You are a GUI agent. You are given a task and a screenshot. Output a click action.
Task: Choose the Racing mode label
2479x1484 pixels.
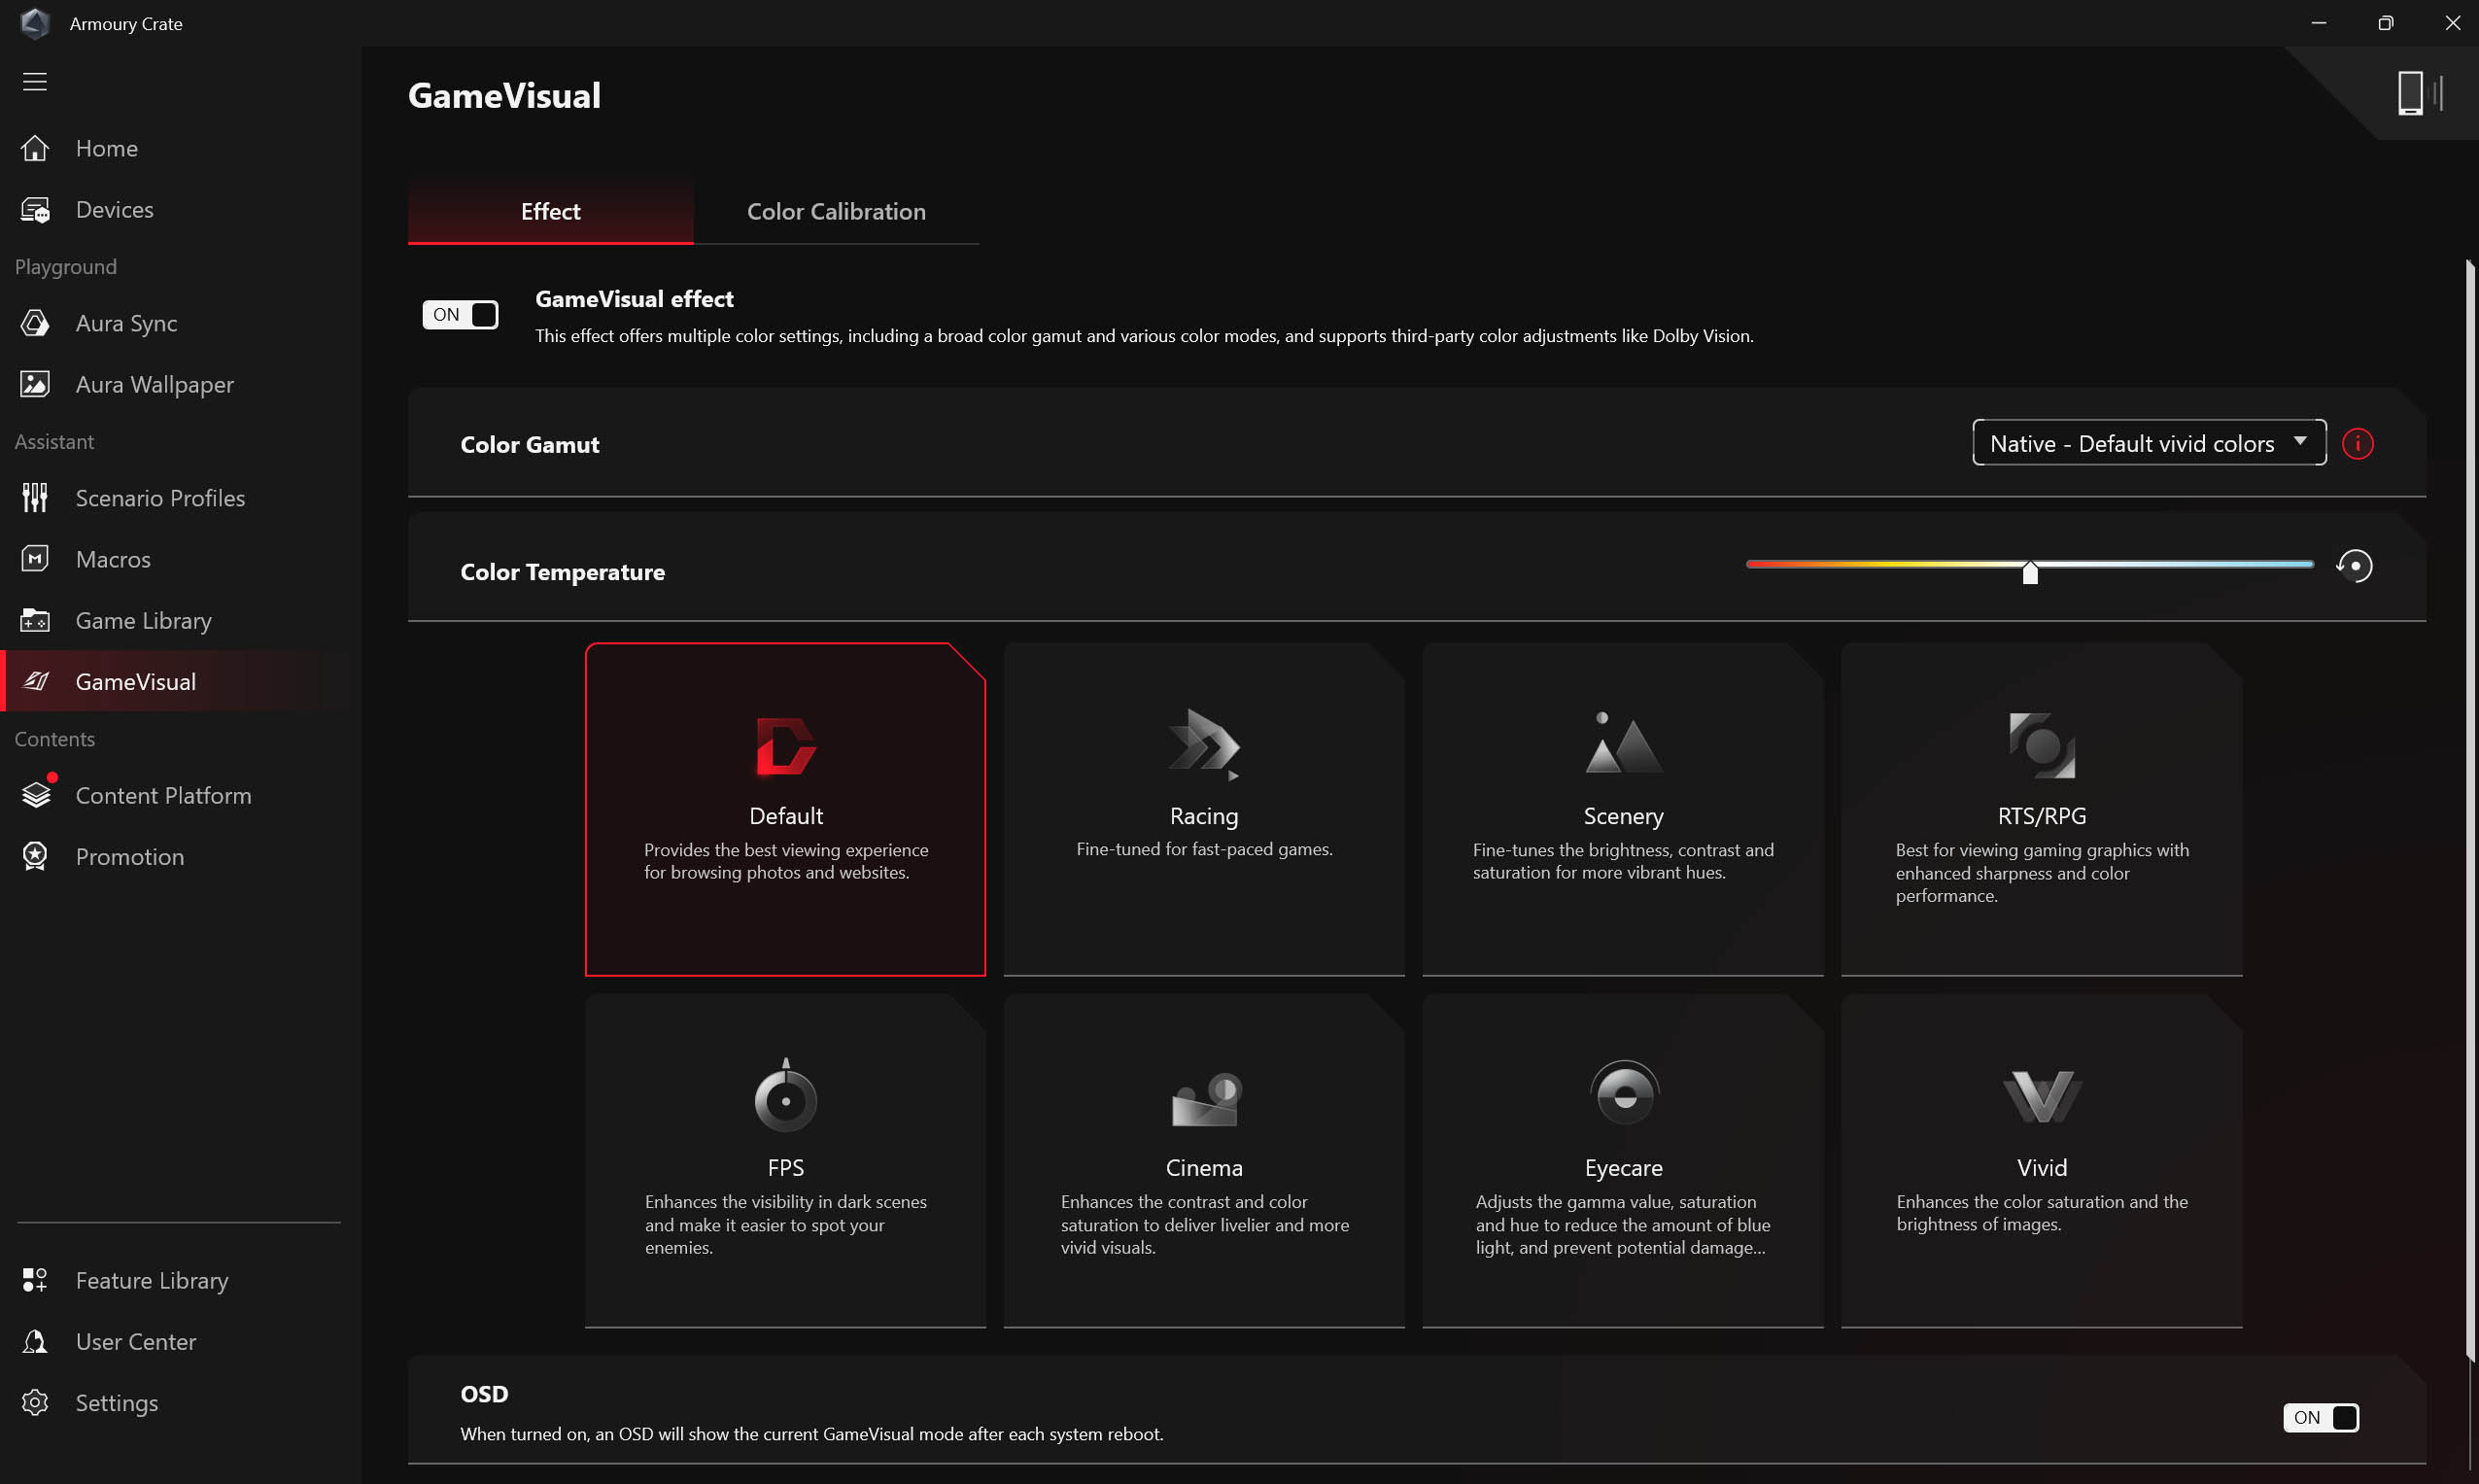tap(1204, 816)
